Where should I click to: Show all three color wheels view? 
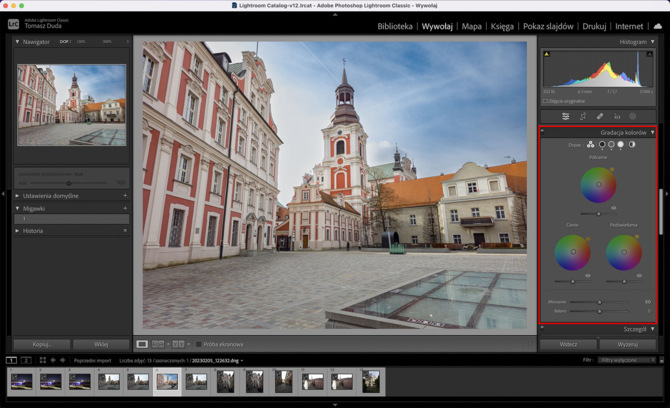click(591, 144)
